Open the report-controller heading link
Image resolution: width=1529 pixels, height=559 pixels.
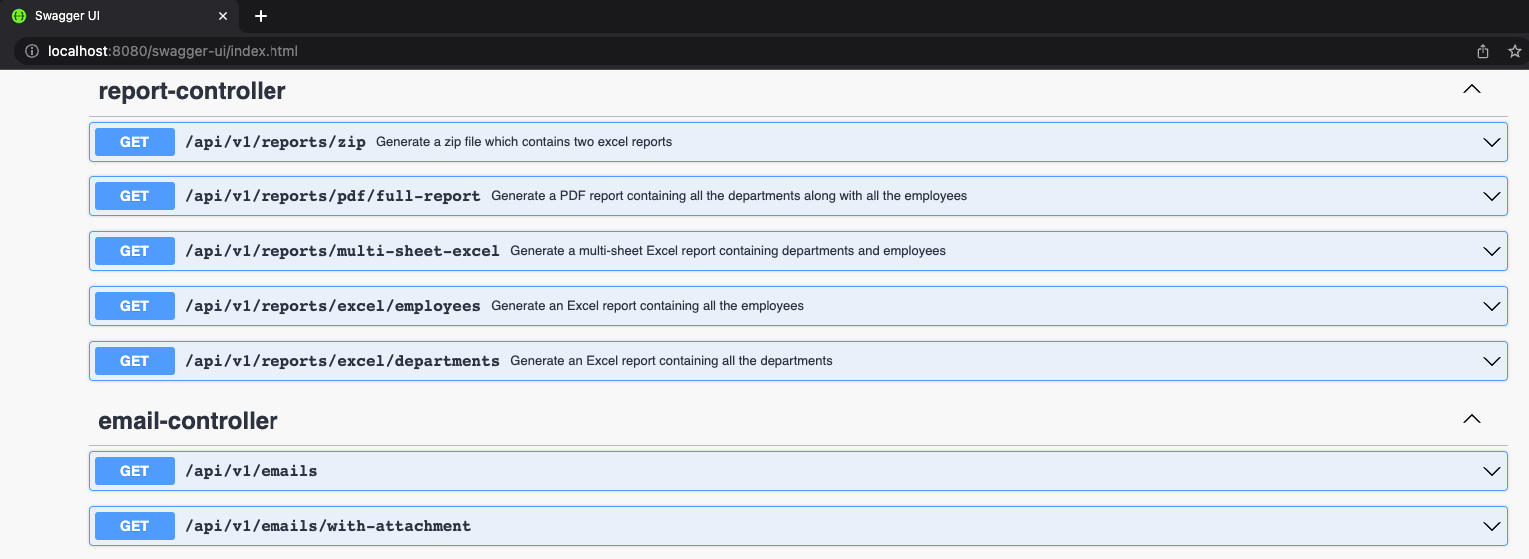(192, 91)
